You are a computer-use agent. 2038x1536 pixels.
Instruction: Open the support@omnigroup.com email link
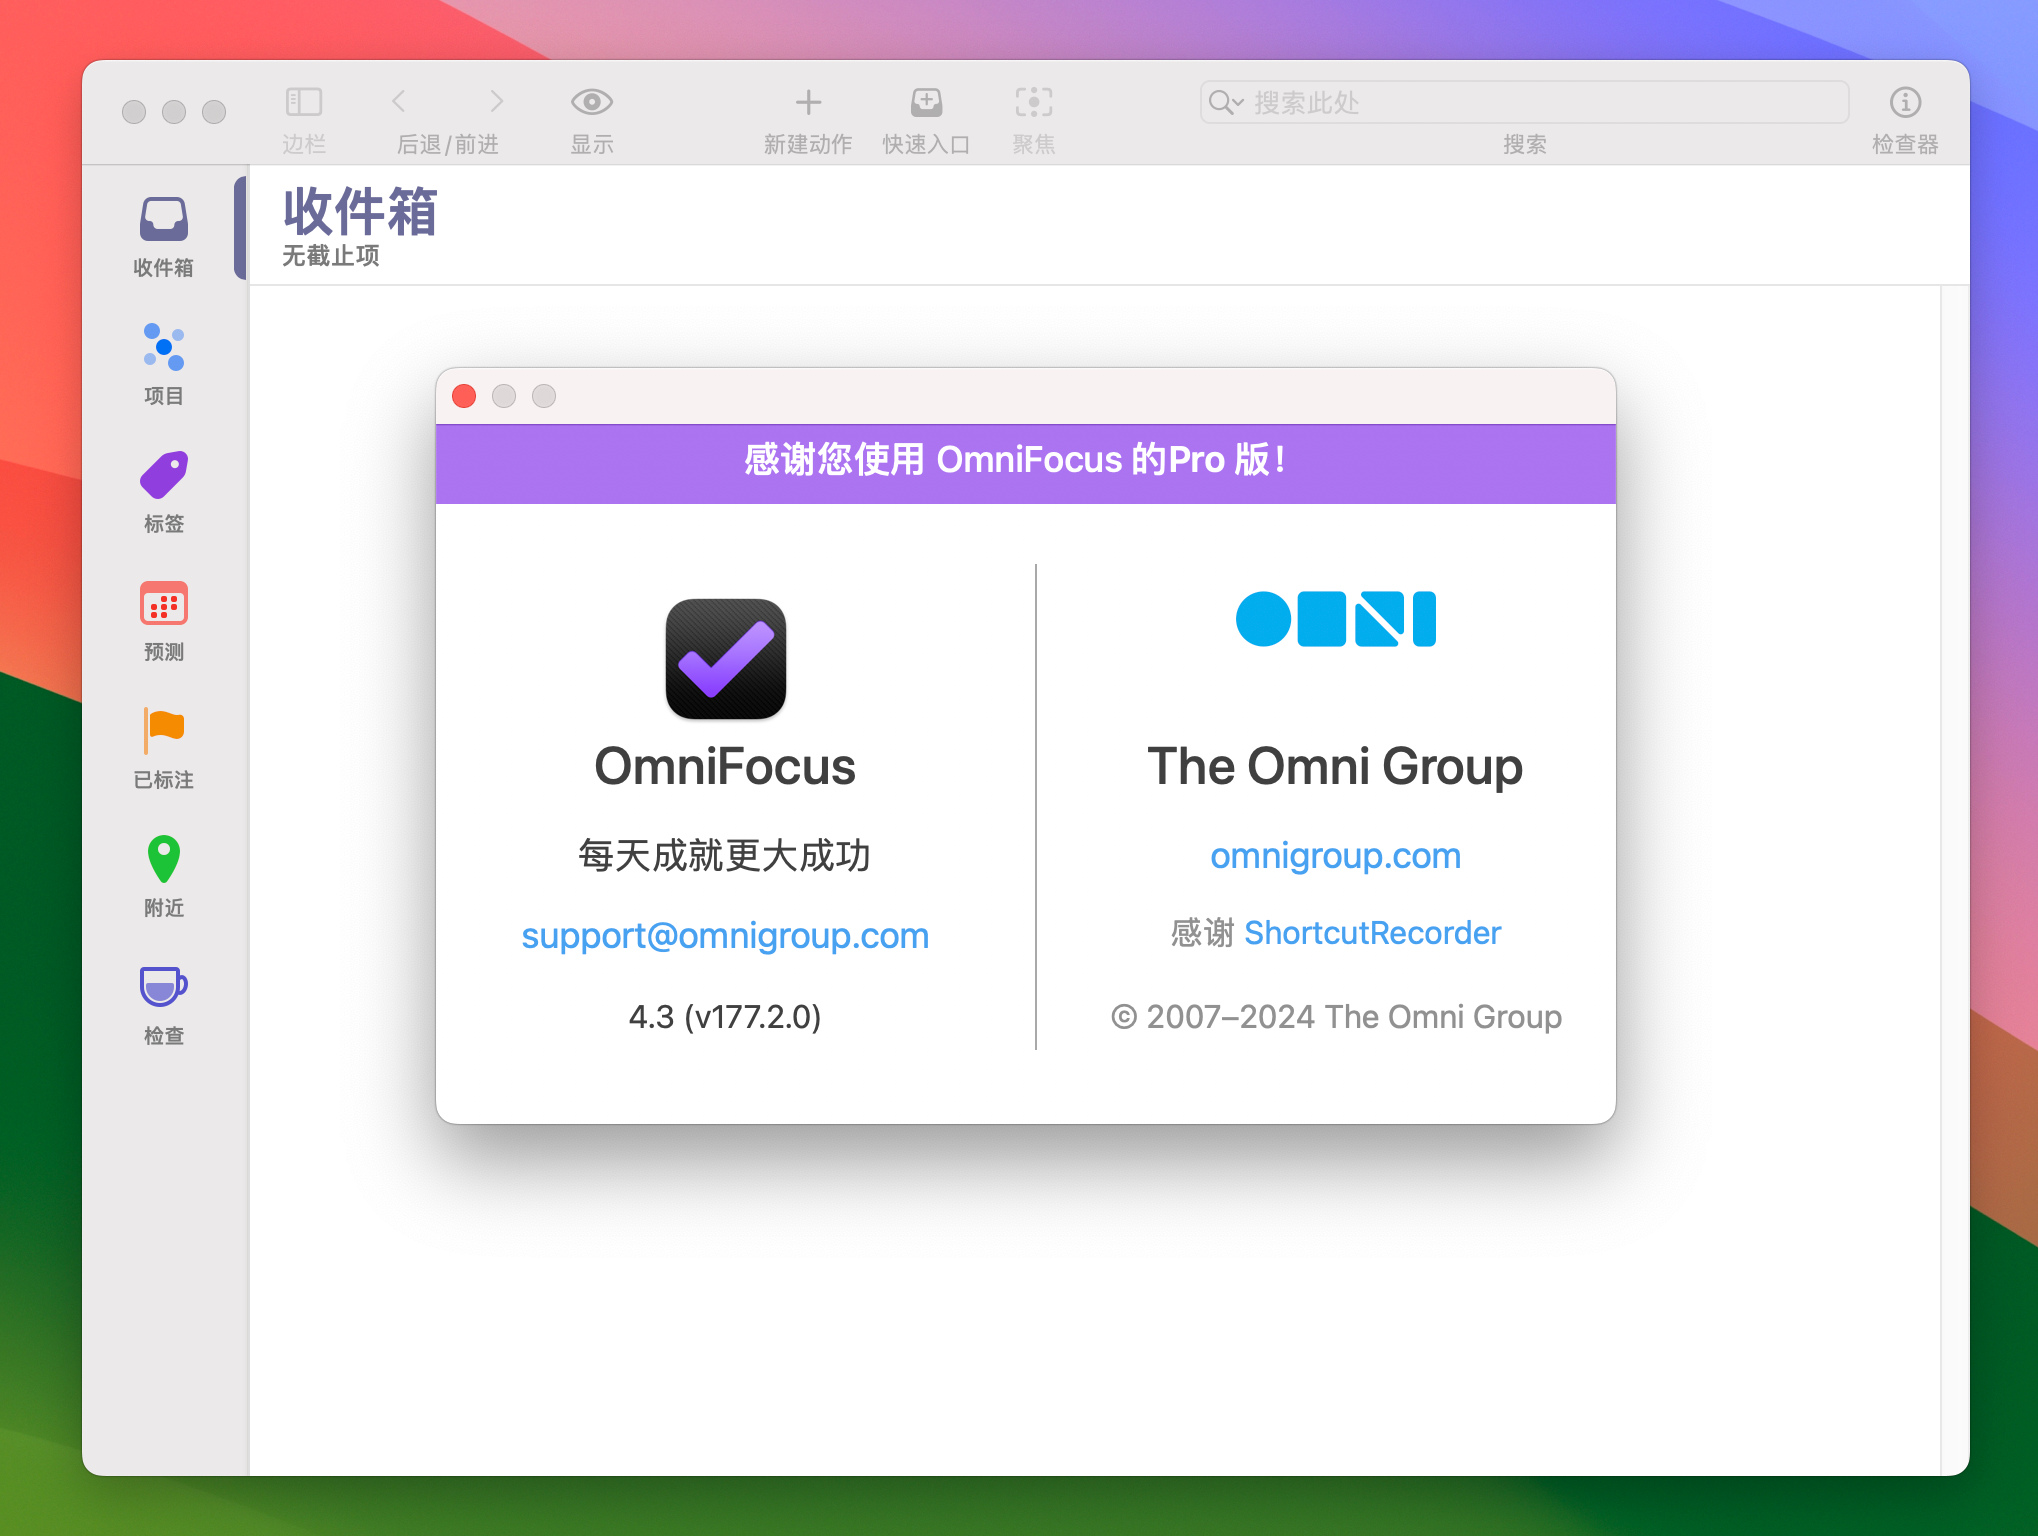click(725, 936)
